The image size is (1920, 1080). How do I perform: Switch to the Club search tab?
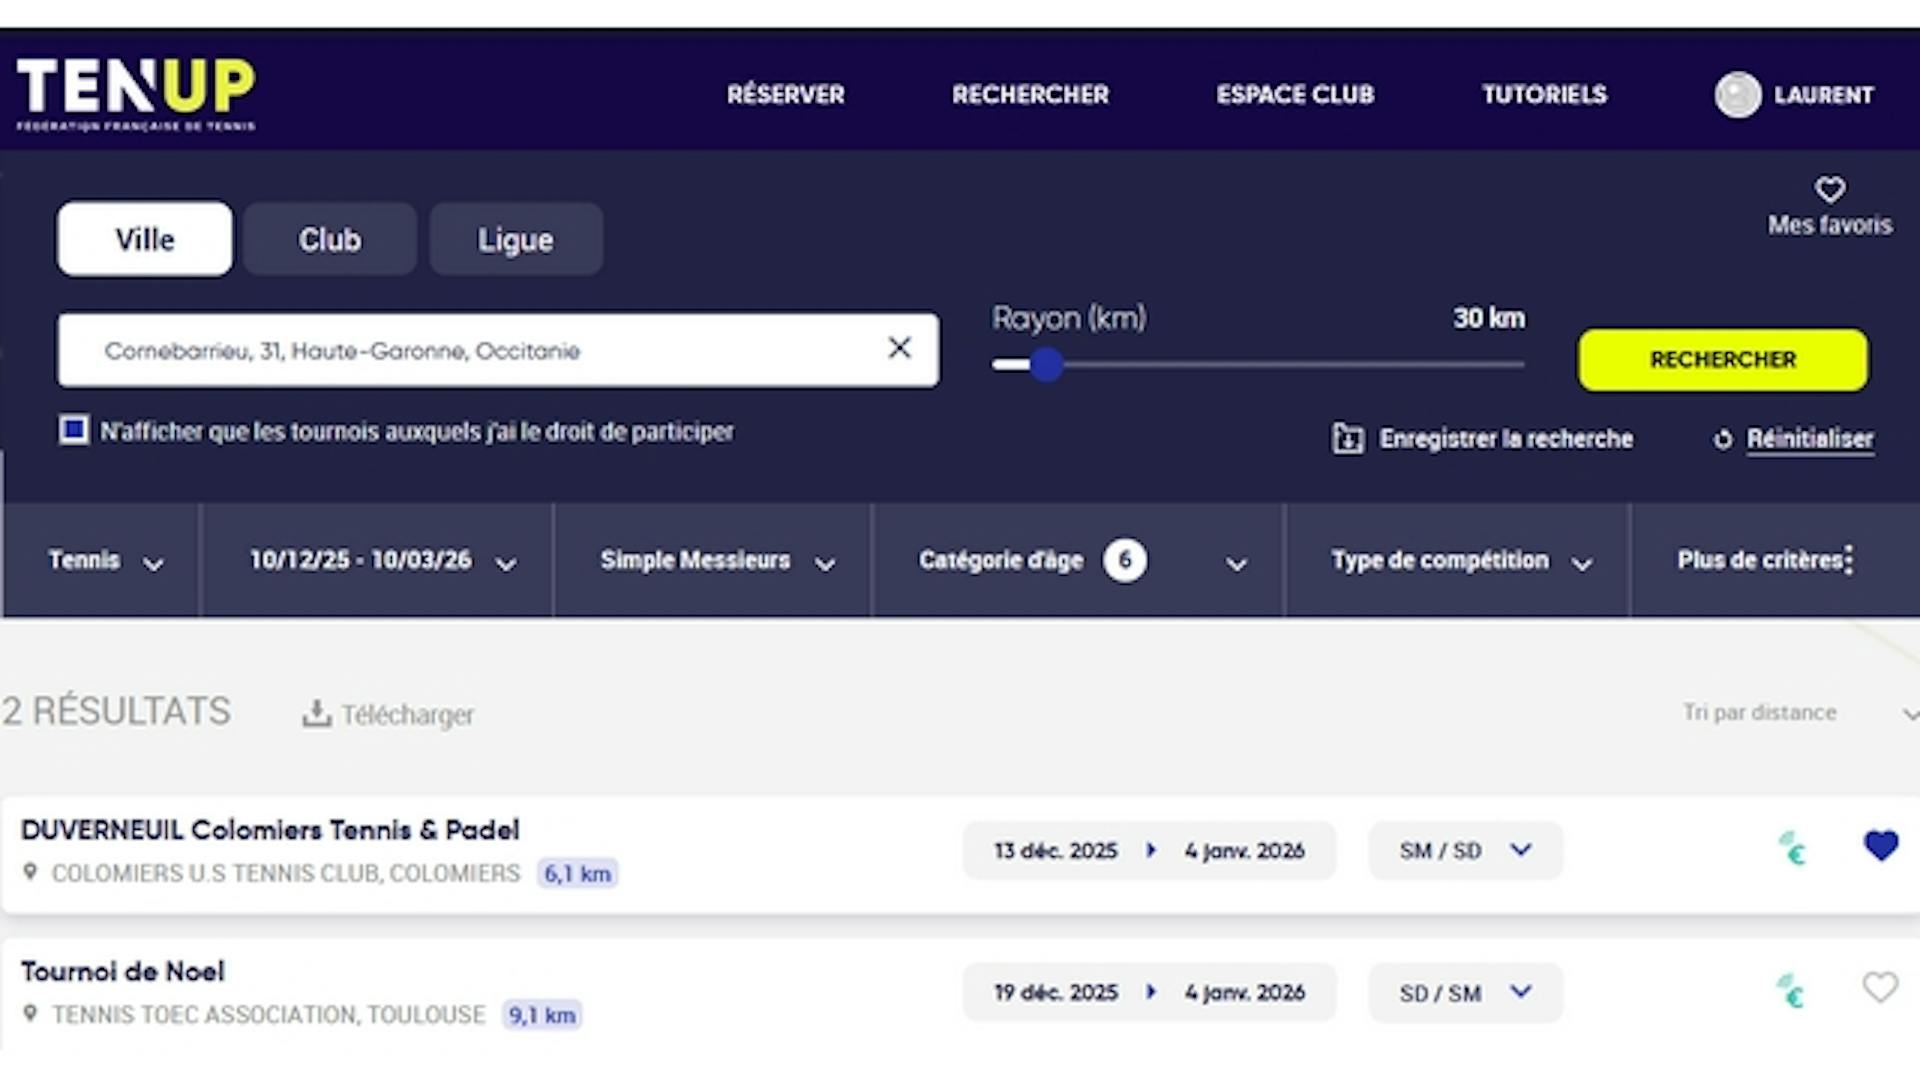pyautogui.click(x=329, y=240)
